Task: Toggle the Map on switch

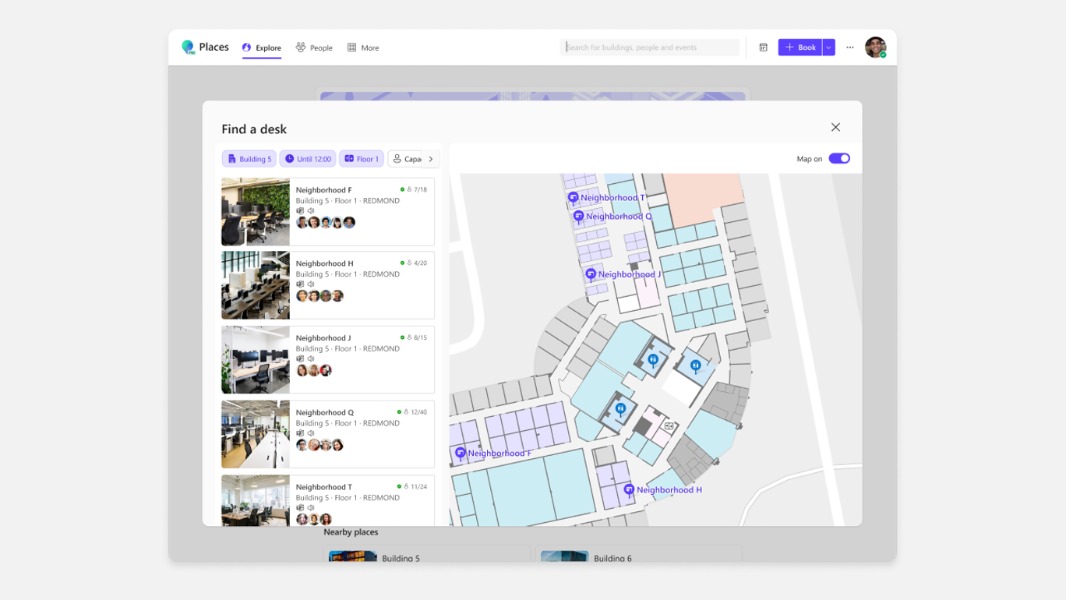Action: tap(839, 158)
